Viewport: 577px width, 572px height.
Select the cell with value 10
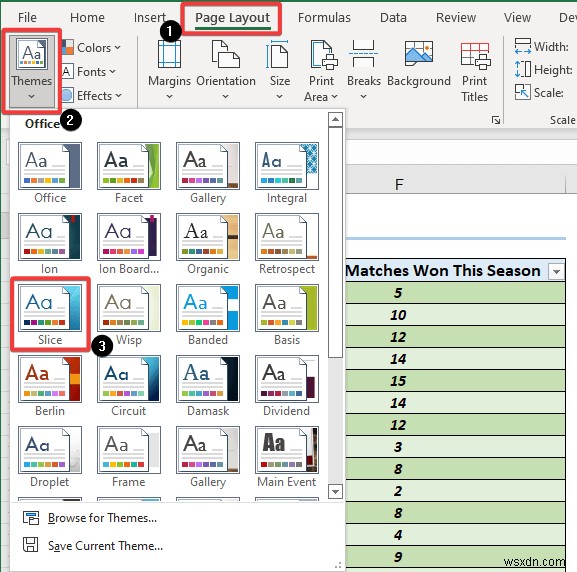[455, 315]
